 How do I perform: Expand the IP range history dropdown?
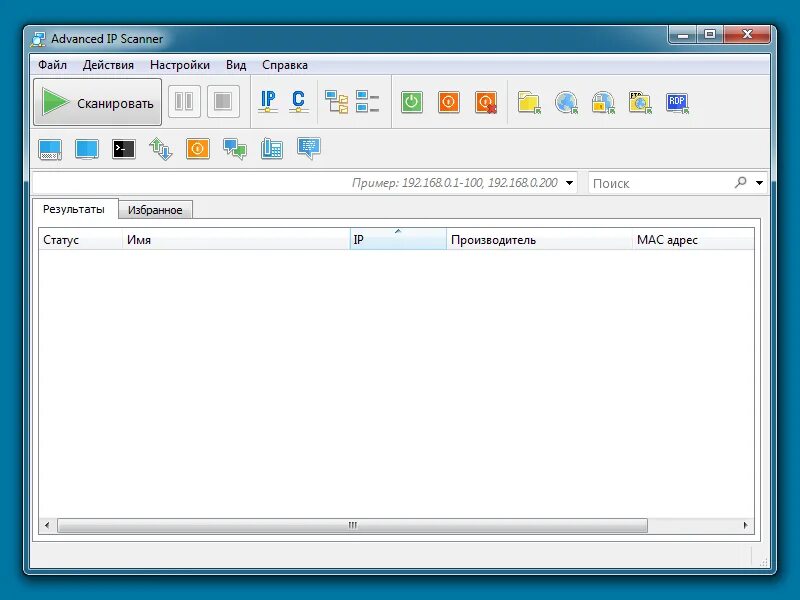point(569,183)
